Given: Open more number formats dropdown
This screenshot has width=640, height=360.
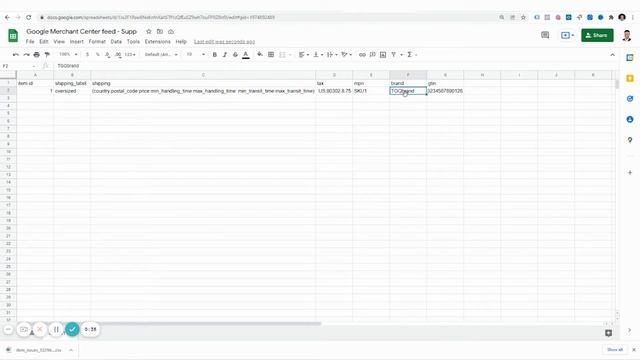Looking at the screenshot, I should coord(130,55).
